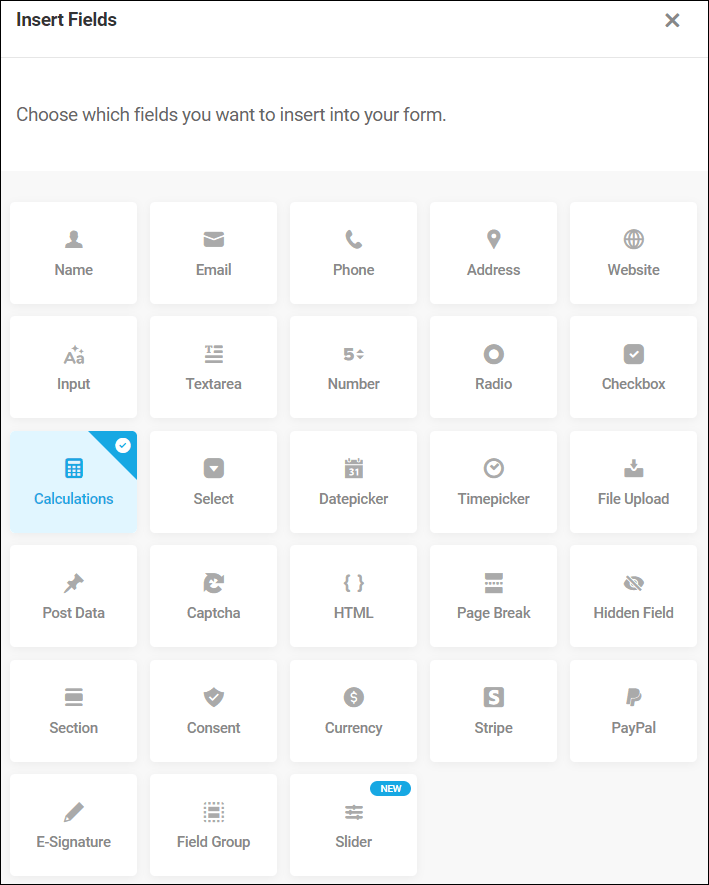Image resolution: width=709 pixels, height=885 pixels.
Task: Select the Name field icon
Action: point(73,253)
